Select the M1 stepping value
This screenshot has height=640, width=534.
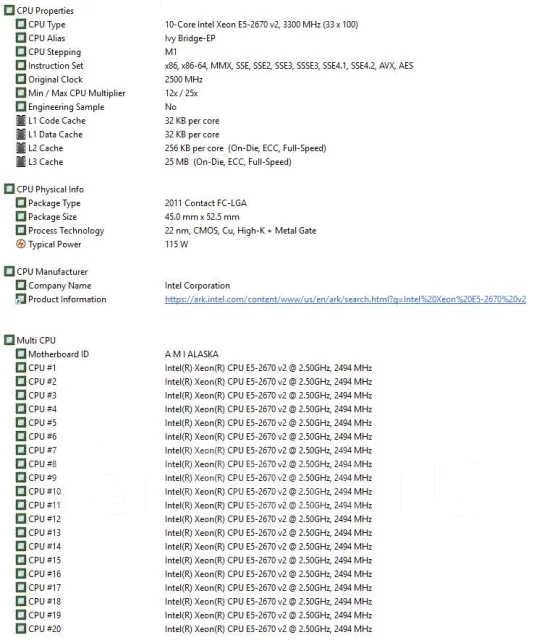171,52
